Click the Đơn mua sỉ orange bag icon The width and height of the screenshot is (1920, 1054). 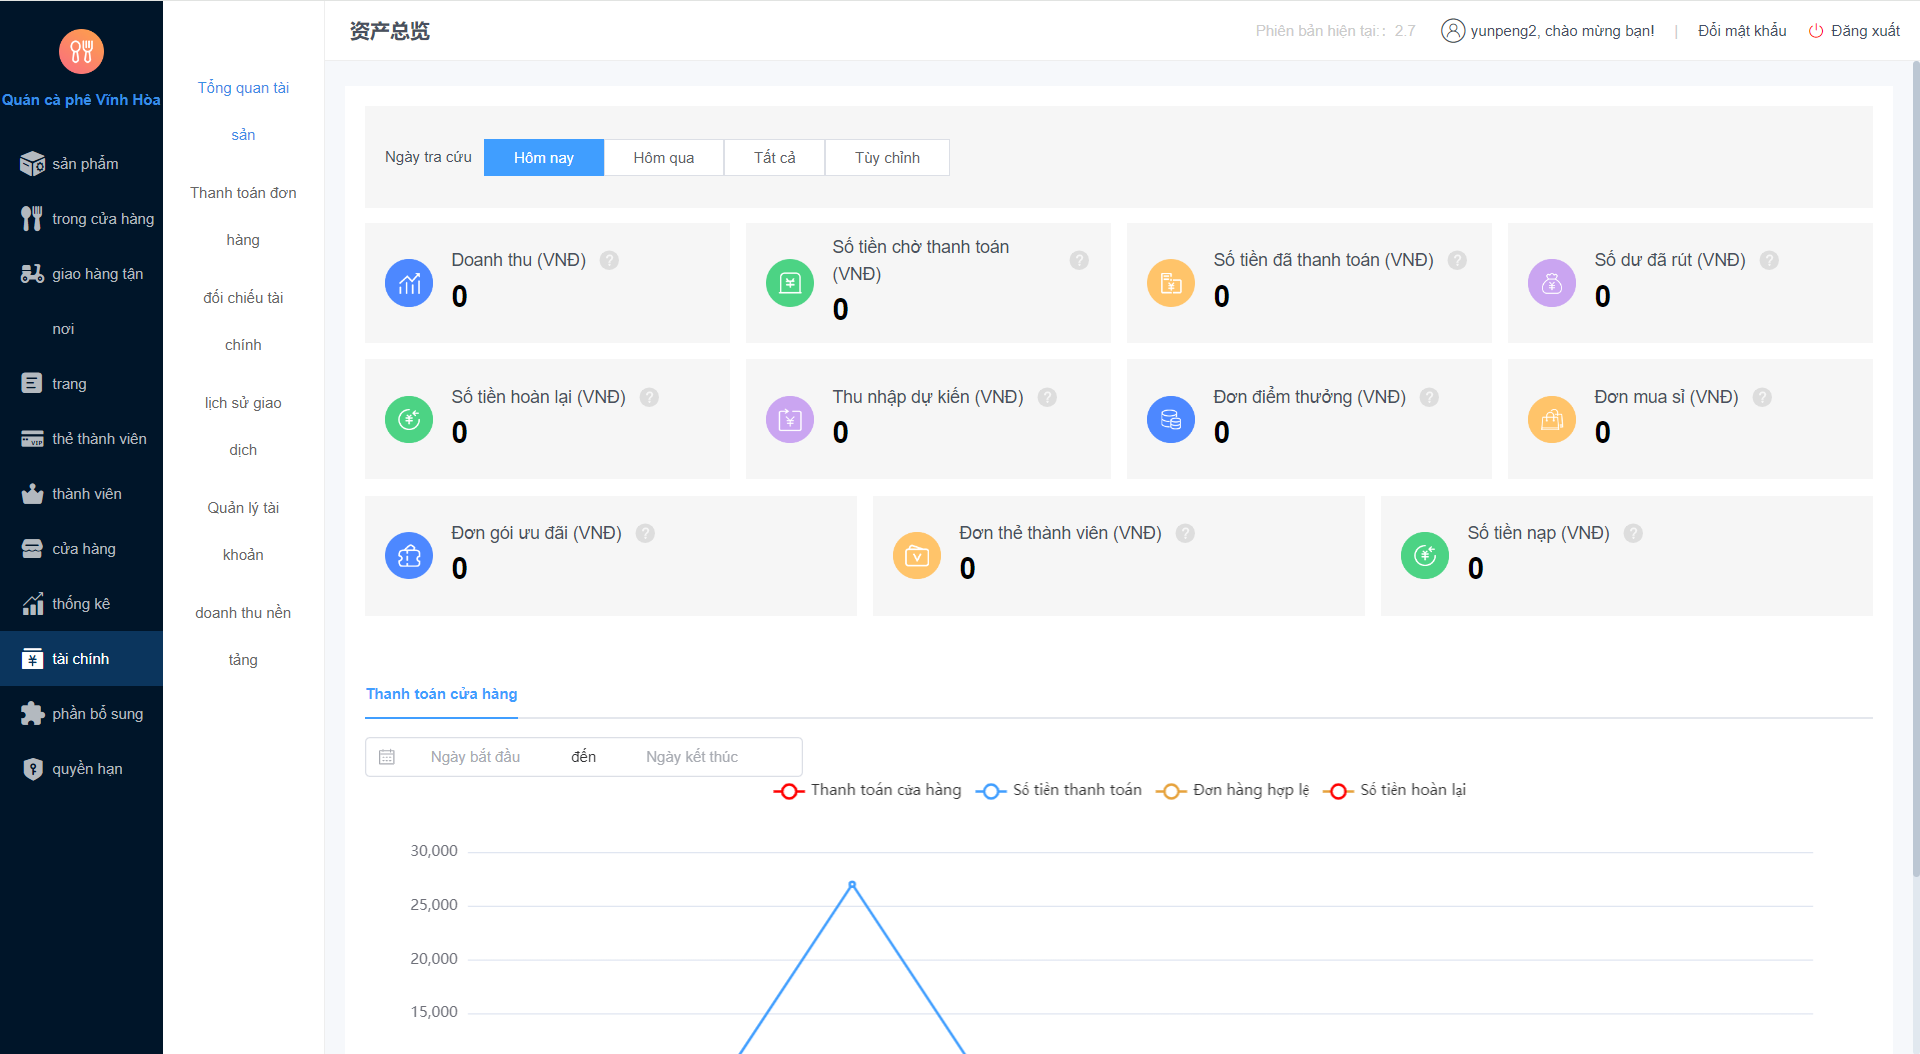click(x=1551, y=420)
